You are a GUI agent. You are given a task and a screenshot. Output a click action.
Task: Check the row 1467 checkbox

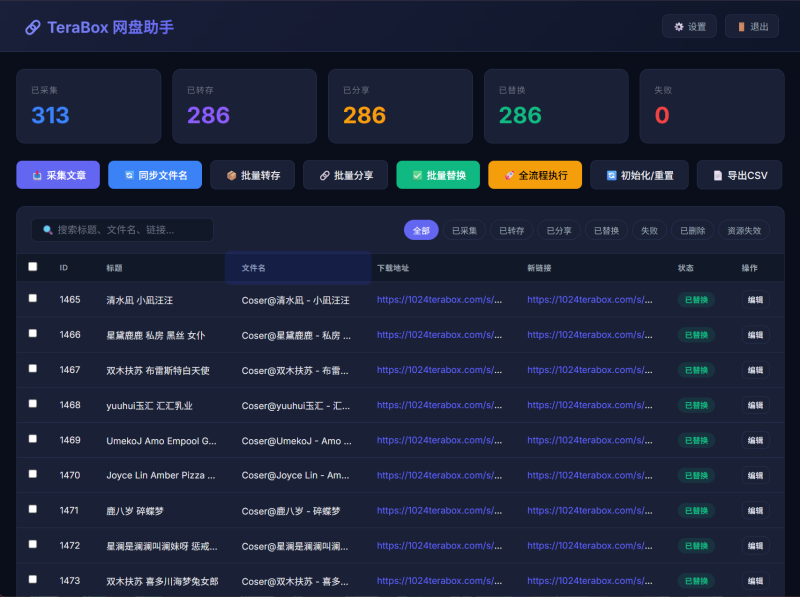(x=33, y=368)
